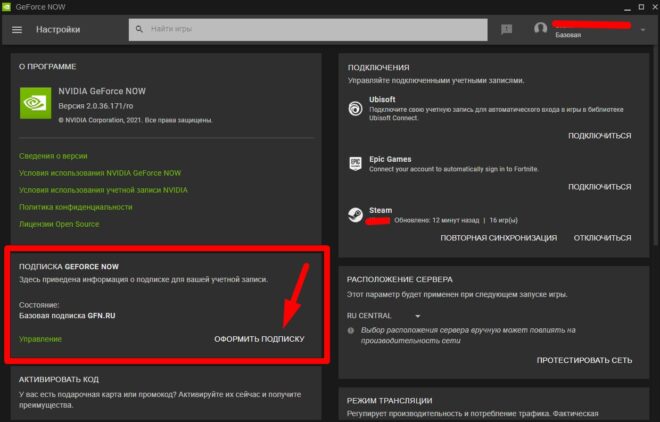This screenshot has height=422, width=660.
Task: Click the server location info icon
Action: tap(351, 331)
